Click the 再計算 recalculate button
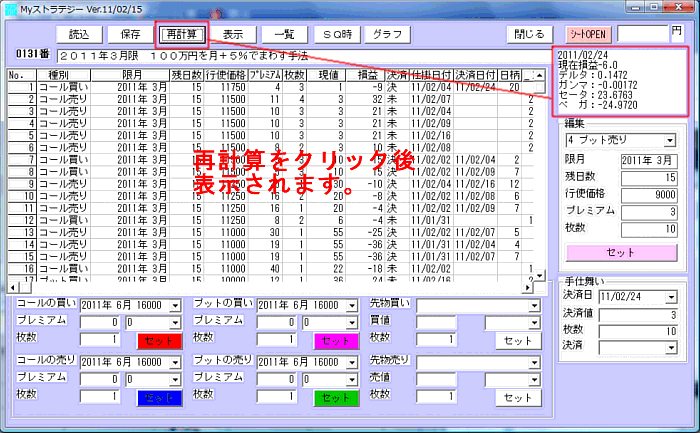The width and height of the screenshot is (700, 433). point(184,33)
